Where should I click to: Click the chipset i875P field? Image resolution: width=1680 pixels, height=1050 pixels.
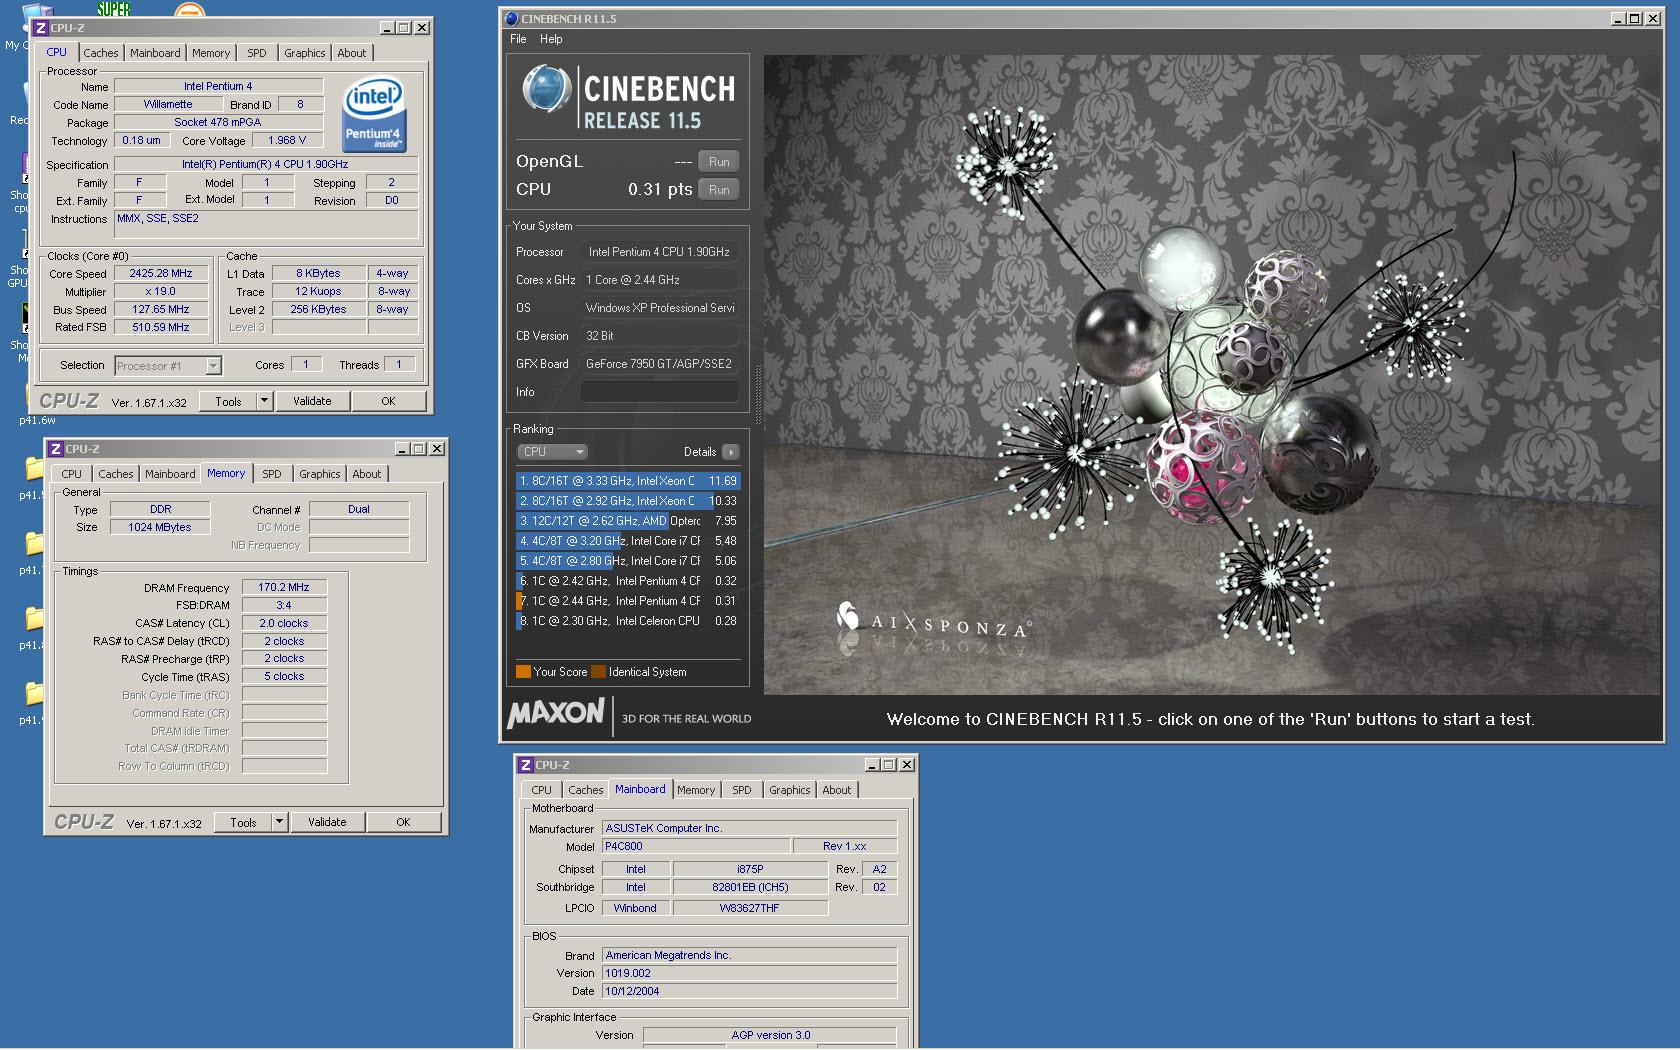pyautogui.click(x=750, y=869)
